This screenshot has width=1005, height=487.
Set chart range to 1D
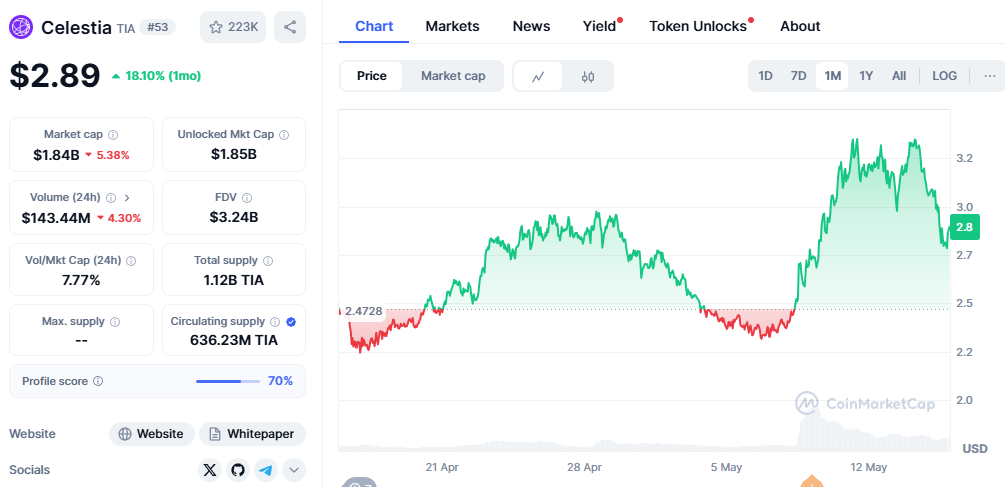(x=765, y=76)
